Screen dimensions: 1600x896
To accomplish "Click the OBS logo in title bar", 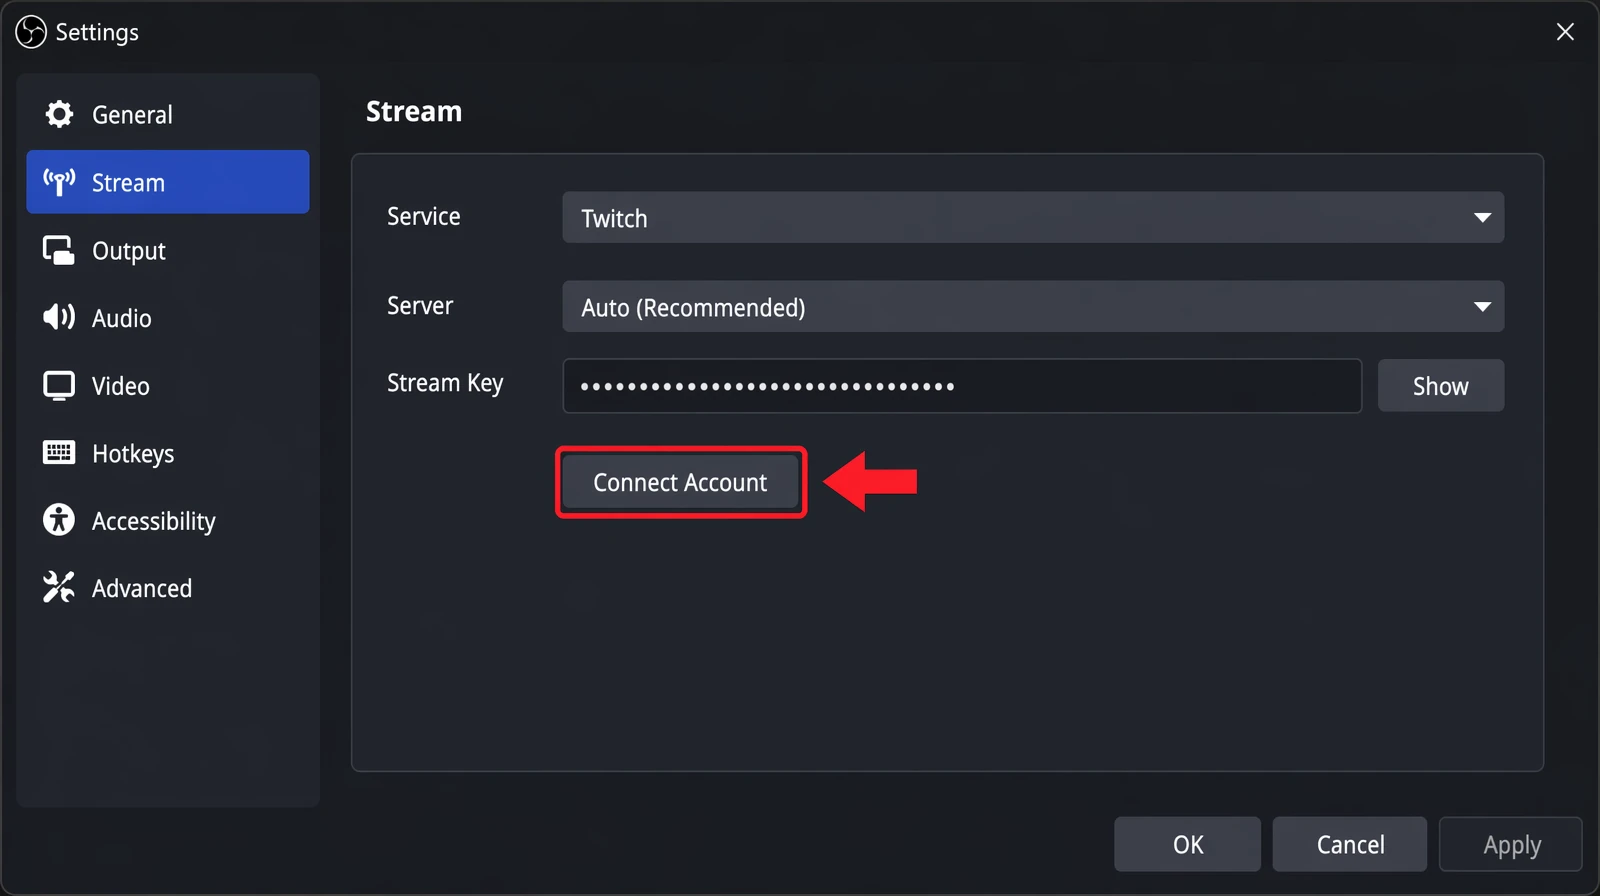I will (x=29, y=31).
